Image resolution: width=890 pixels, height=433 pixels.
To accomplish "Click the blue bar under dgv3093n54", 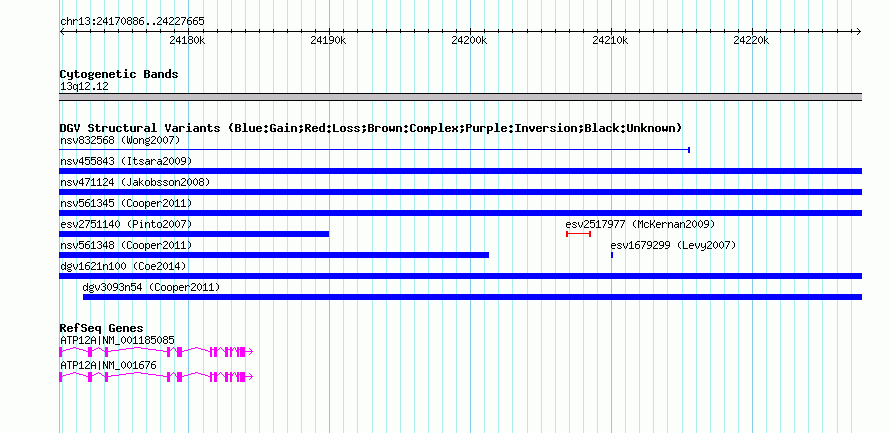I will (472, 297).
